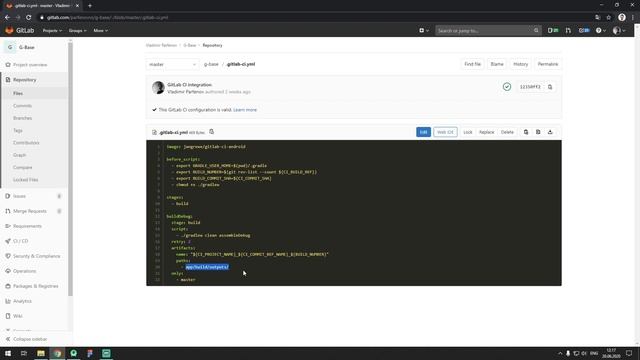The width and height of the screenshot is (640, 360).
Task: Open the user avatar menu
Action: pyautogui.click(x=619, y=31)
